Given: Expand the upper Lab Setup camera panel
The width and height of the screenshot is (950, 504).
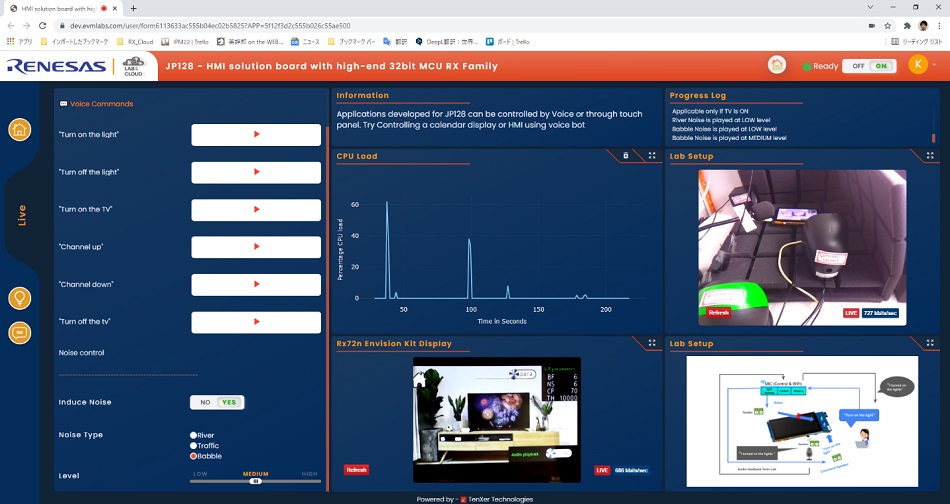Looking at the screenshot, I should pyautogui.click(x=930, y=156).
